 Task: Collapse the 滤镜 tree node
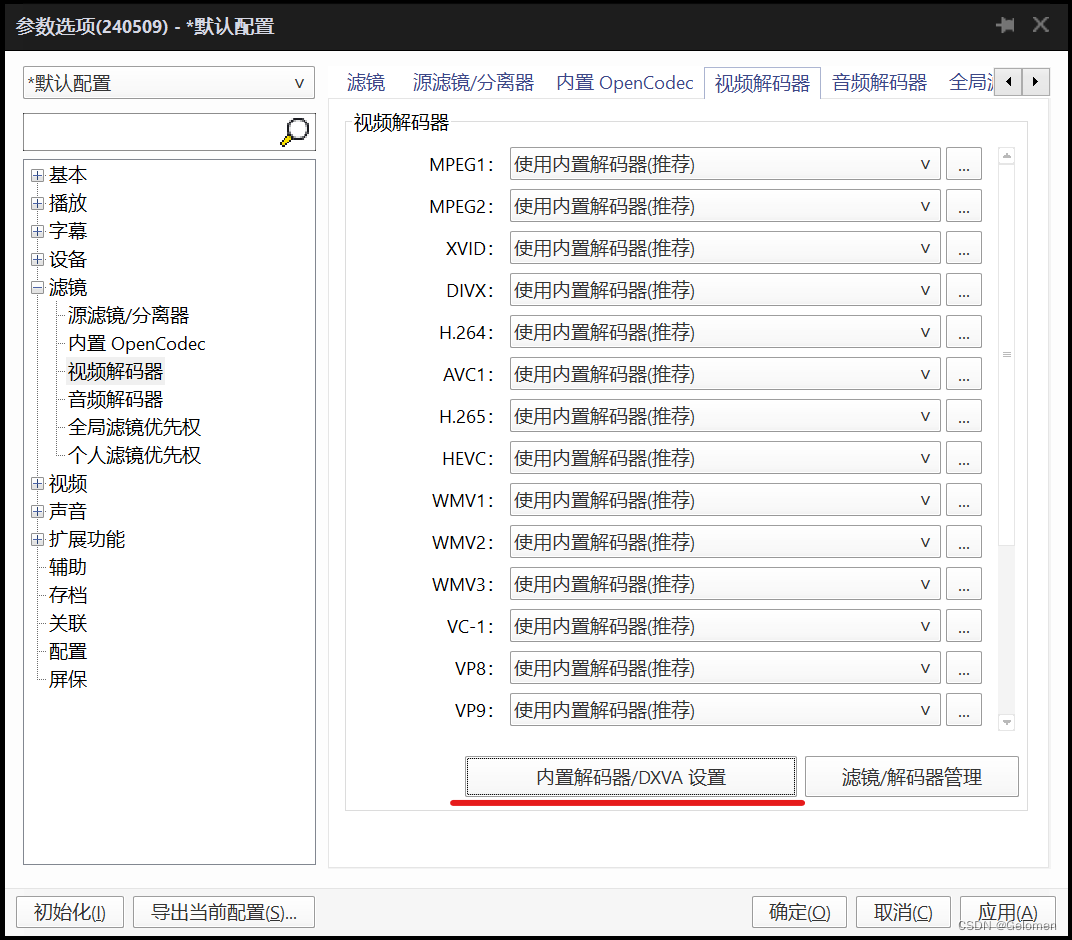[37, 287]
